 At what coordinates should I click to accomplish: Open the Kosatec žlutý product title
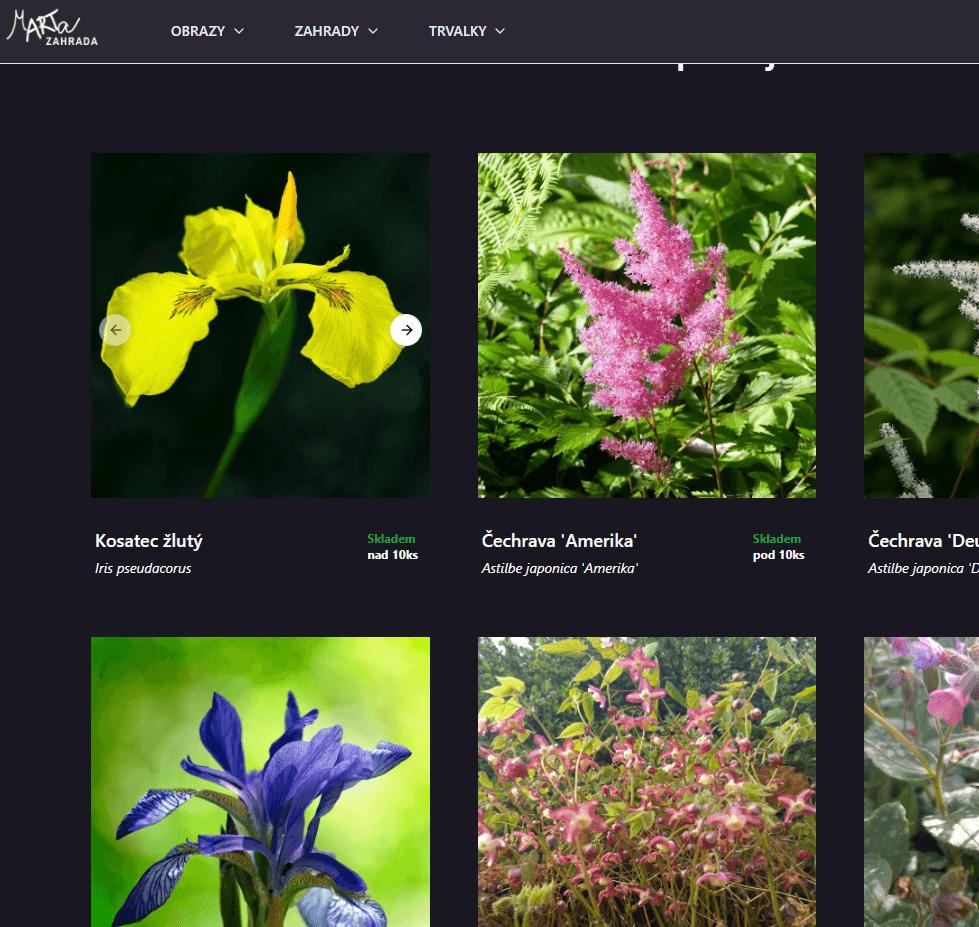149,541
